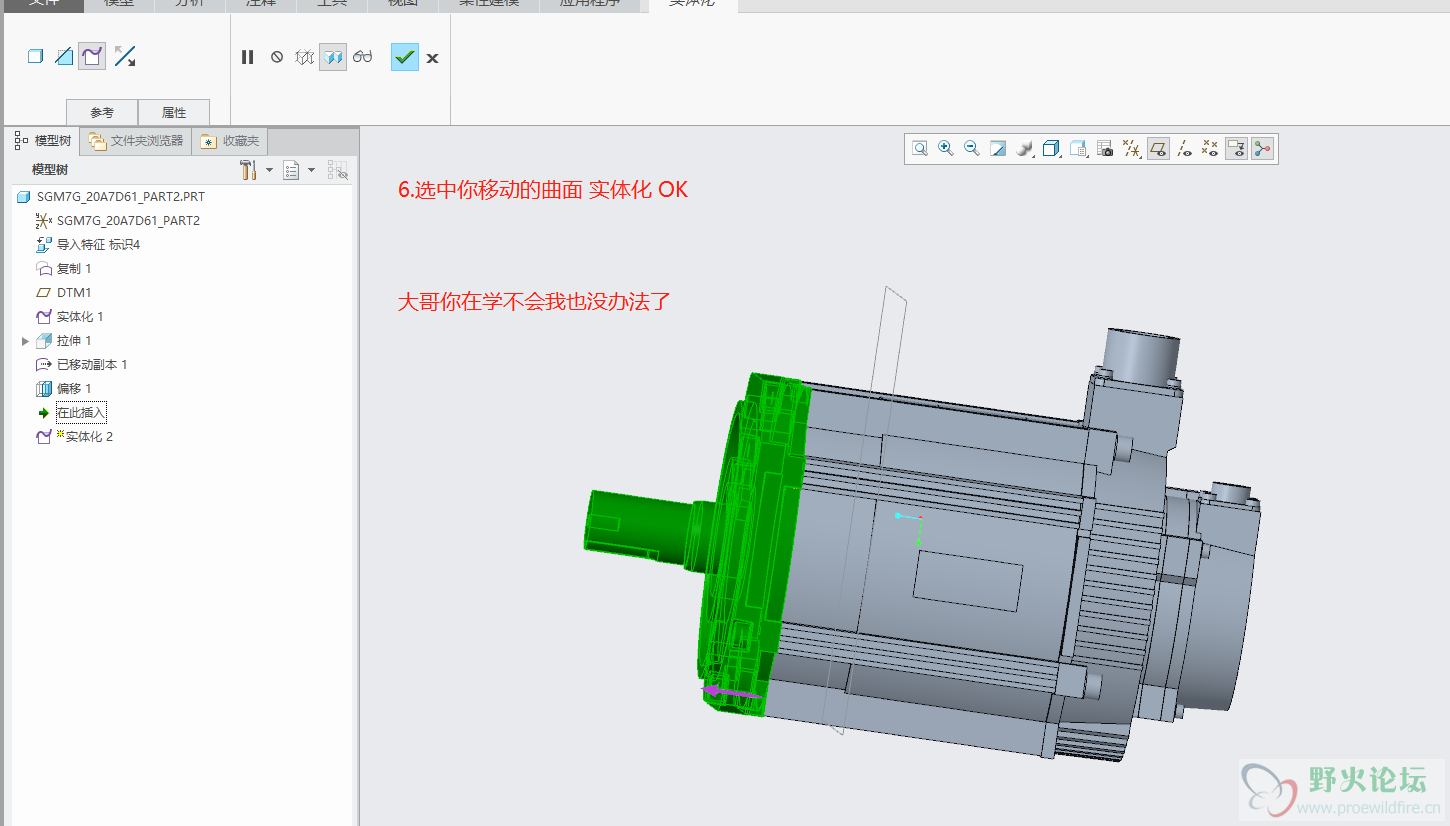
Task: Open the 参考 panel tab
Action: 102,112
